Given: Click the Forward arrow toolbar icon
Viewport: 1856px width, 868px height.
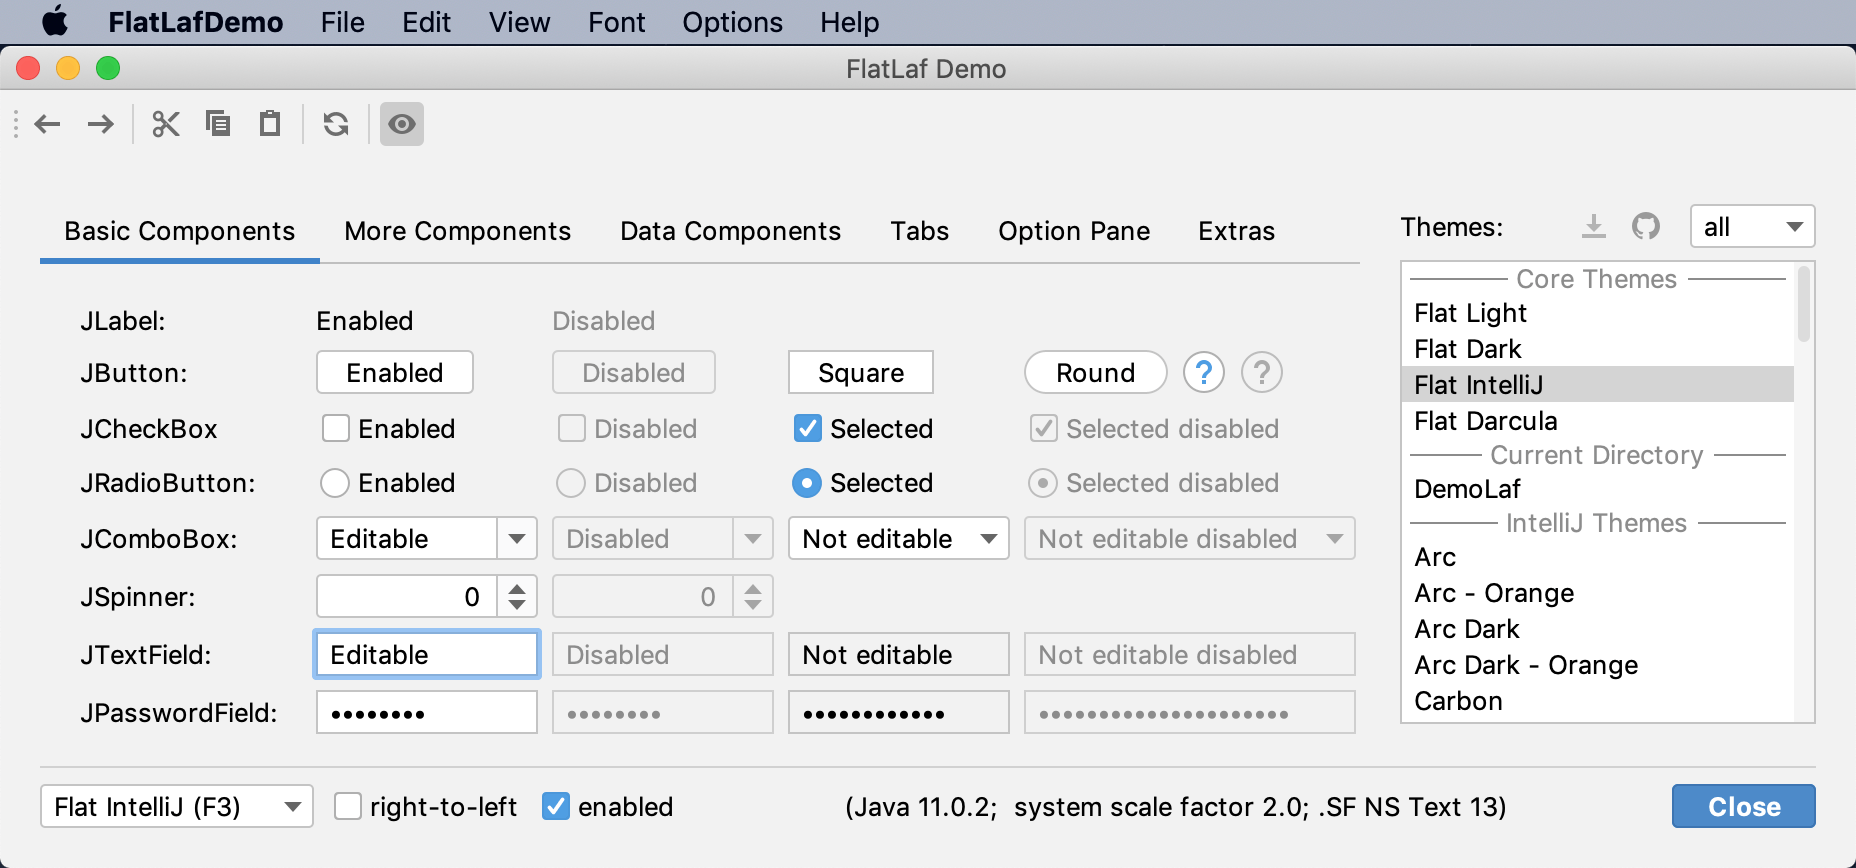Looking at the screenshot, I should click(100, 124).
